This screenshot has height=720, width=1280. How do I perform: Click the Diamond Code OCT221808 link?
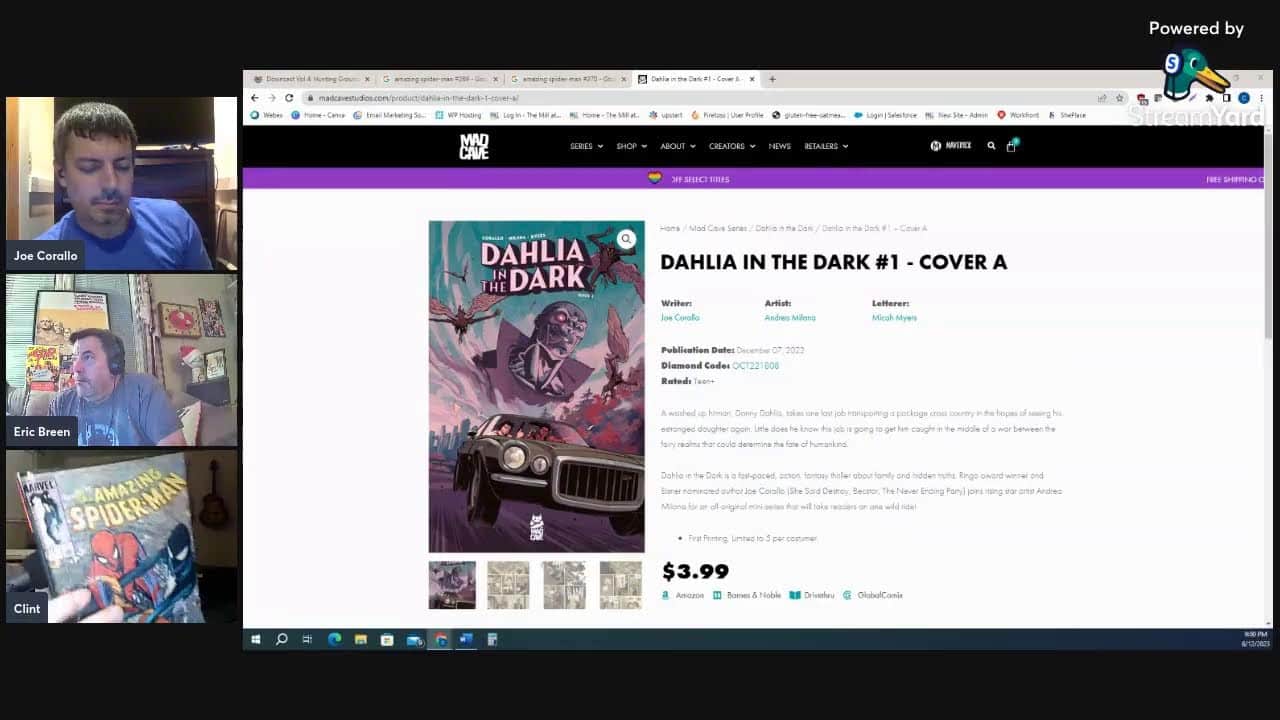(755, 366)
